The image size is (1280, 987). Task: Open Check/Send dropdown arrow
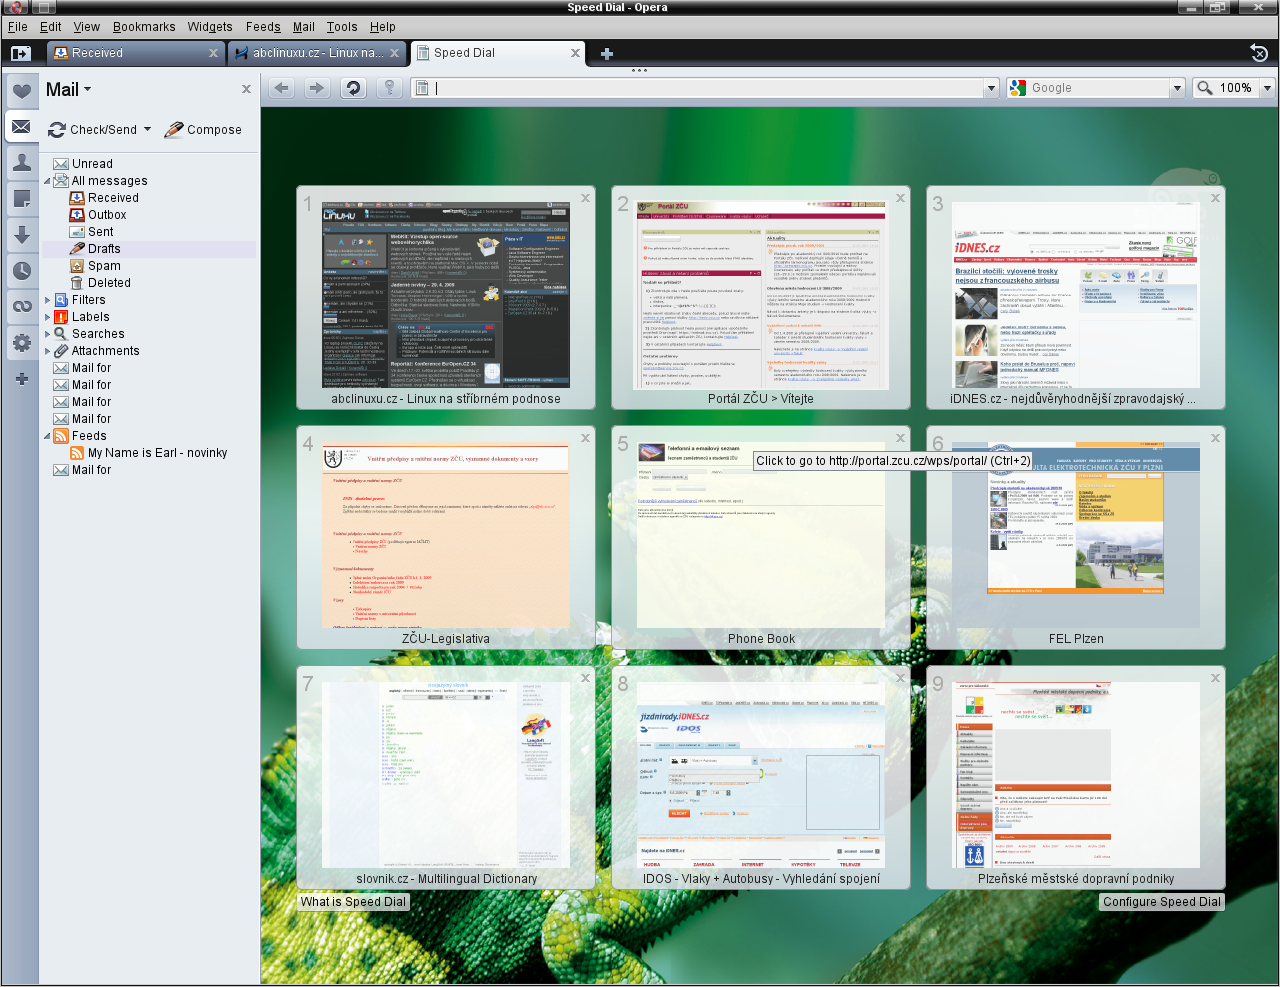[147, 129]
